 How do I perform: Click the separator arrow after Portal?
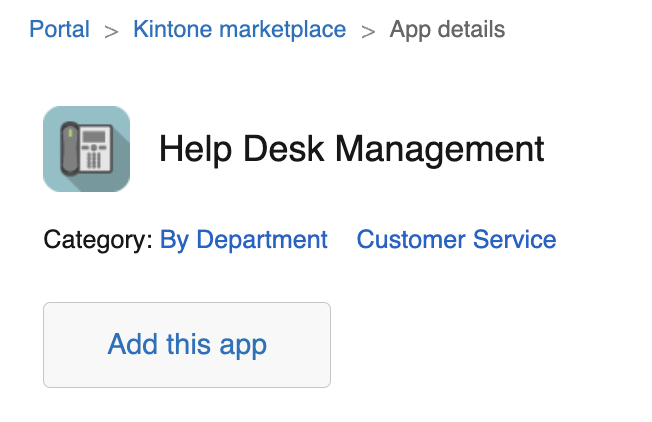pos(111,31)
